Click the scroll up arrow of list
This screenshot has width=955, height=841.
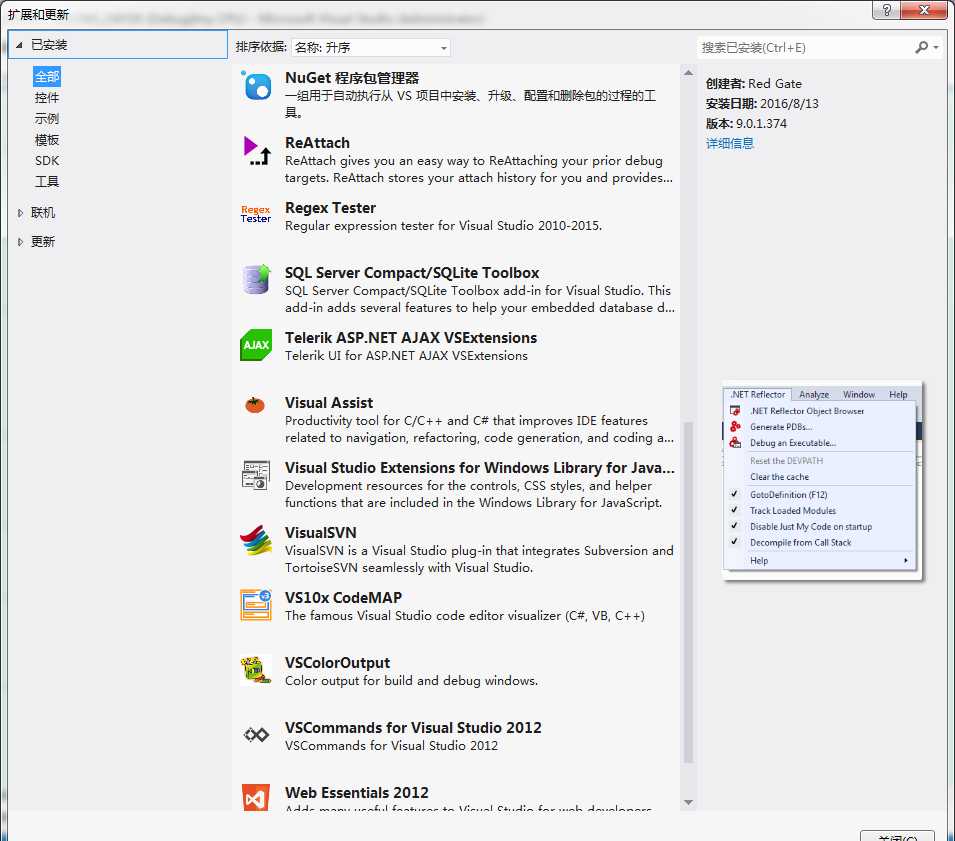(688, 73)
